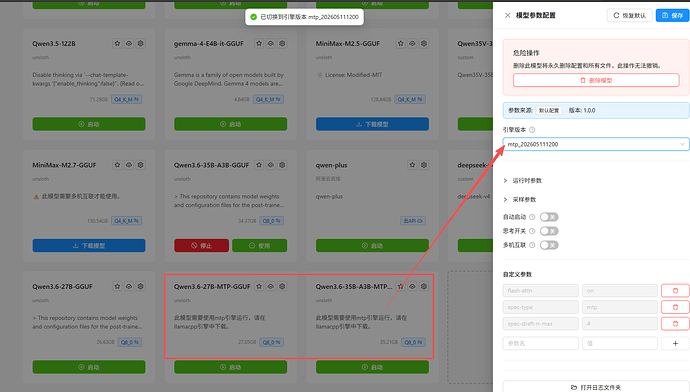Click the spec-draft-n-max parameter name field

[x=540, y=324]
